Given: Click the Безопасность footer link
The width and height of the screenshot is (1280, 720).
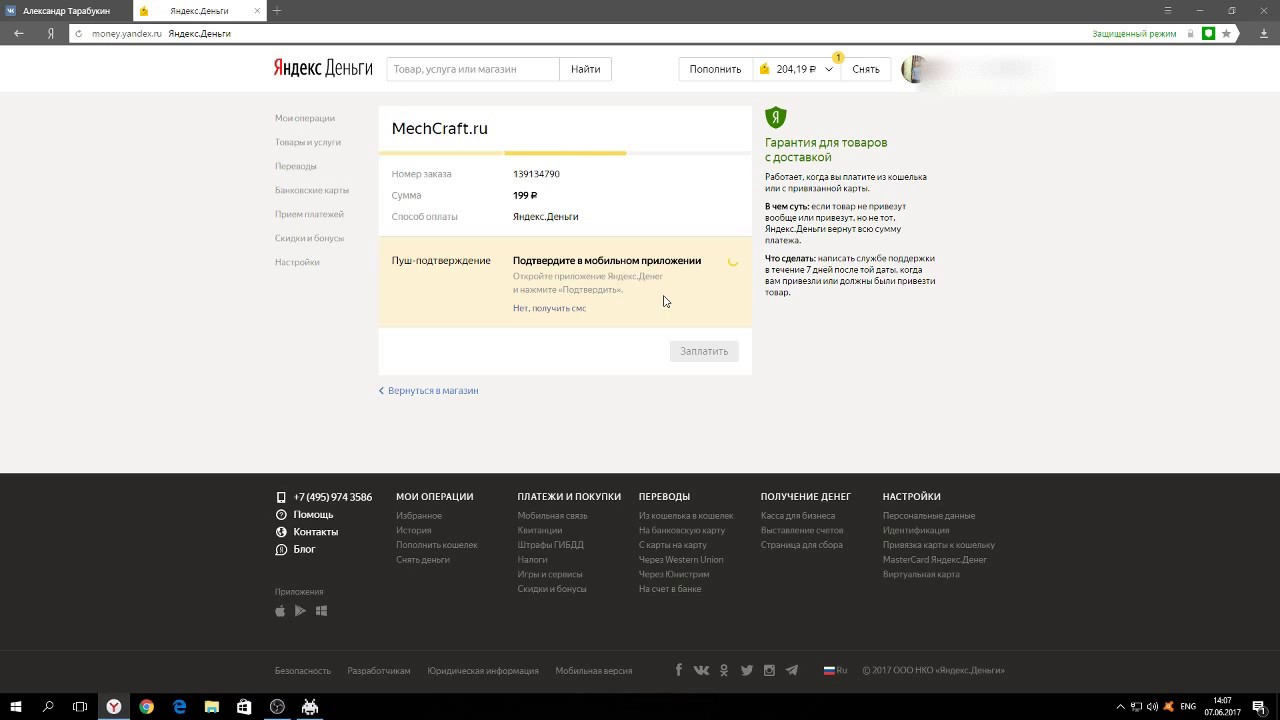Looking at the screenshot, I should click(x=303, y=671).
